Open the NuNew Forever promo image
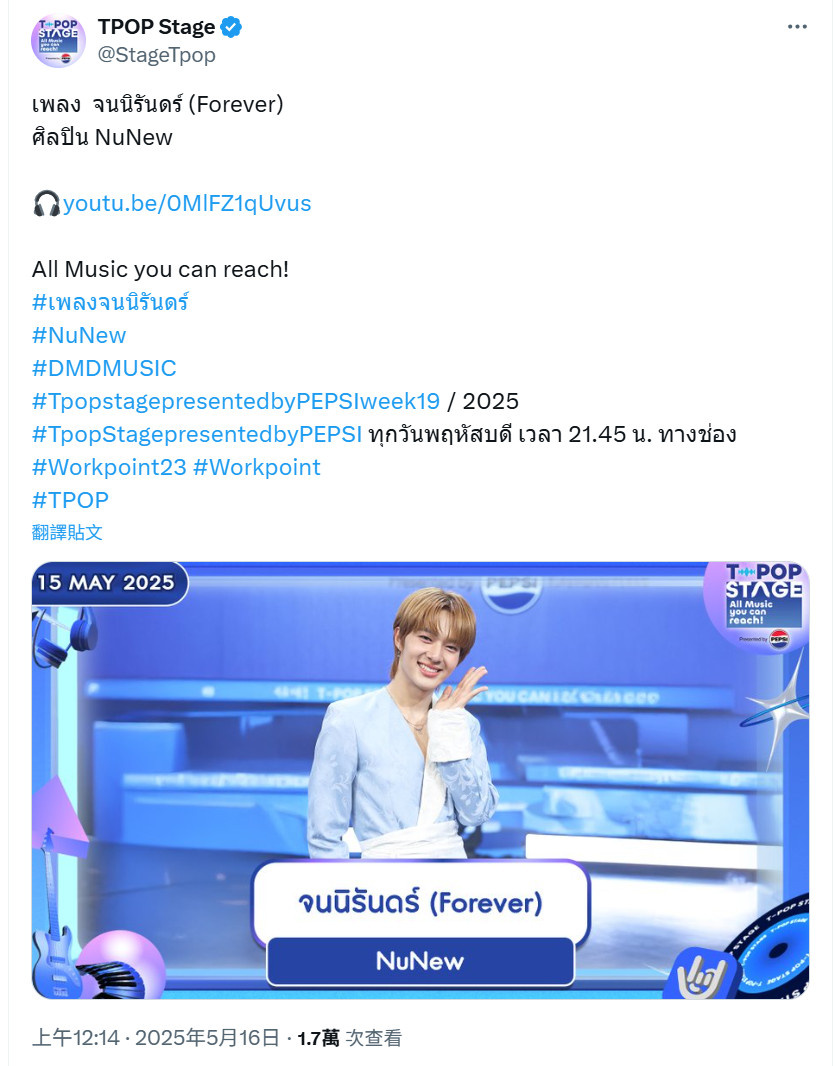Image resolution: width=835 pixels, height=1066 pixels. 420,780
